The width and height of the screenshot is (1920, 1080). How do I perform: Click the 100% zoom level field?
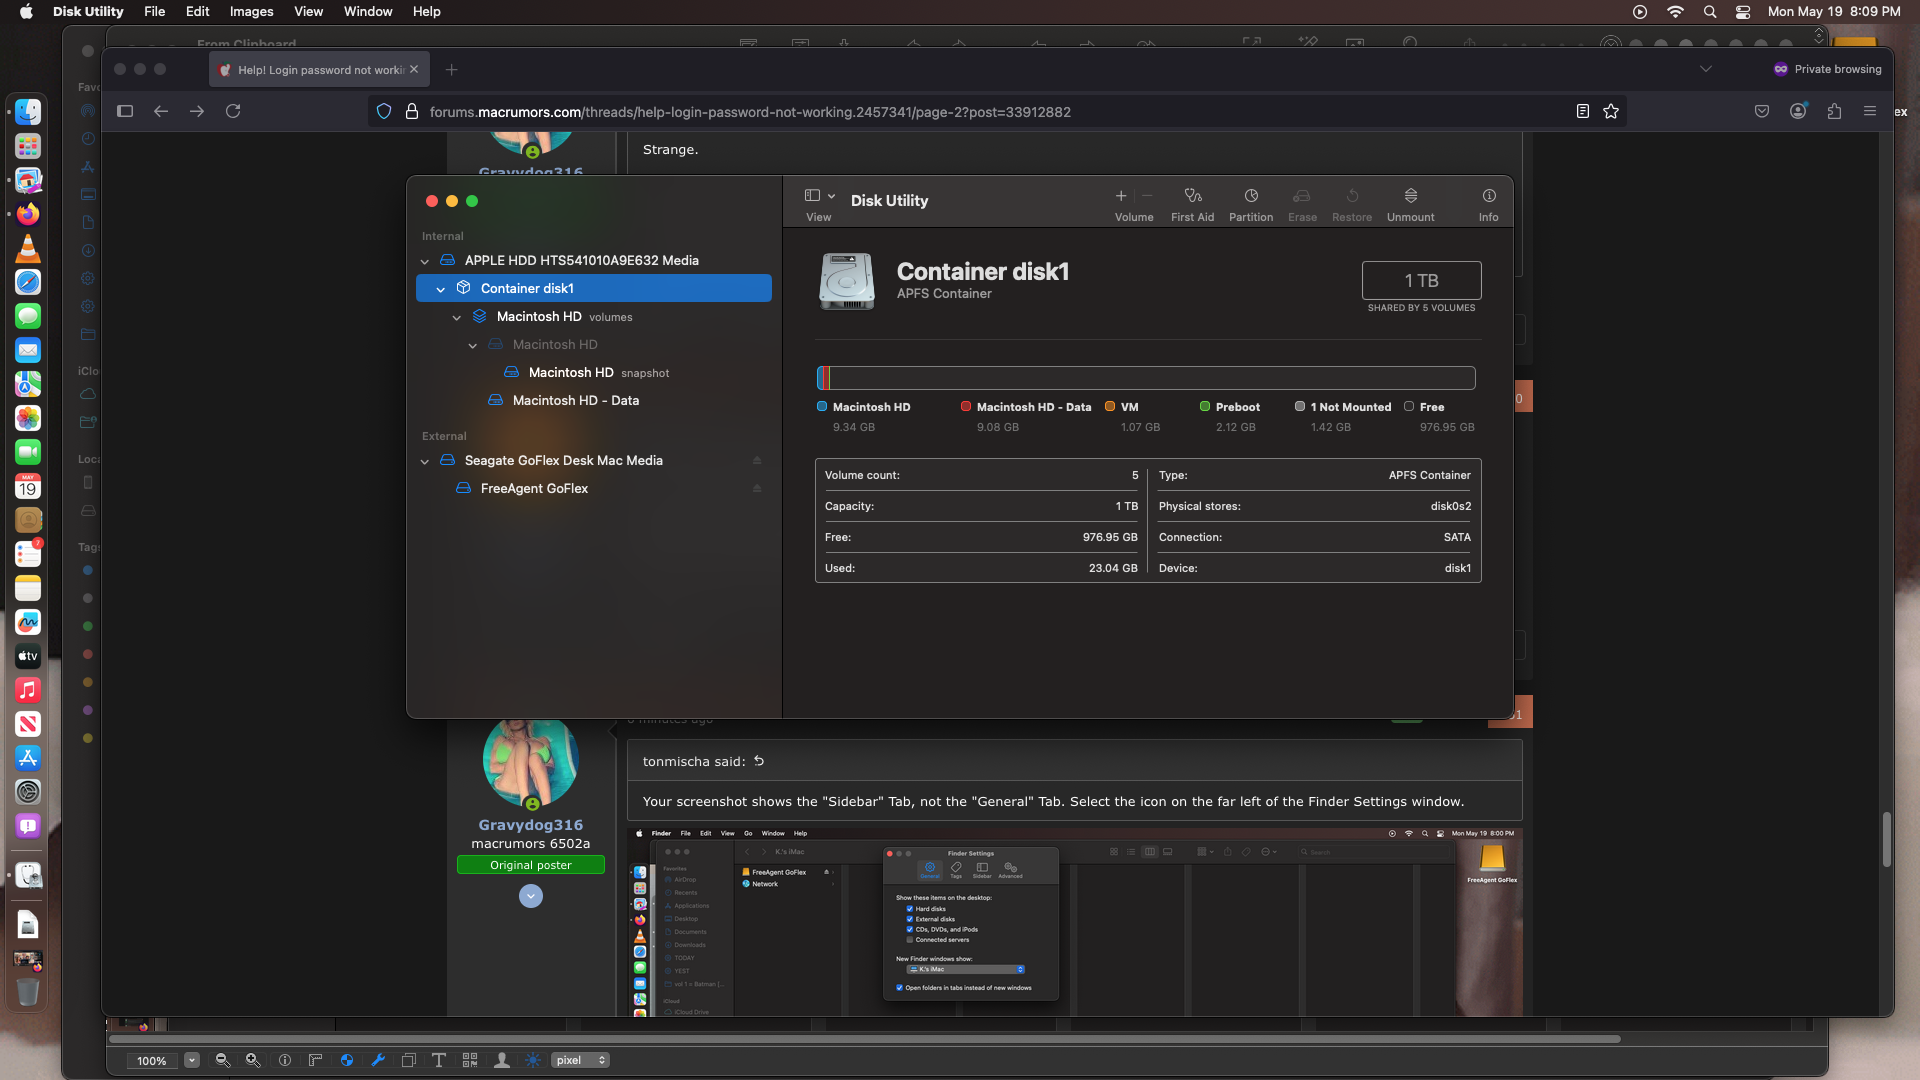click(x=152, y=1061)
